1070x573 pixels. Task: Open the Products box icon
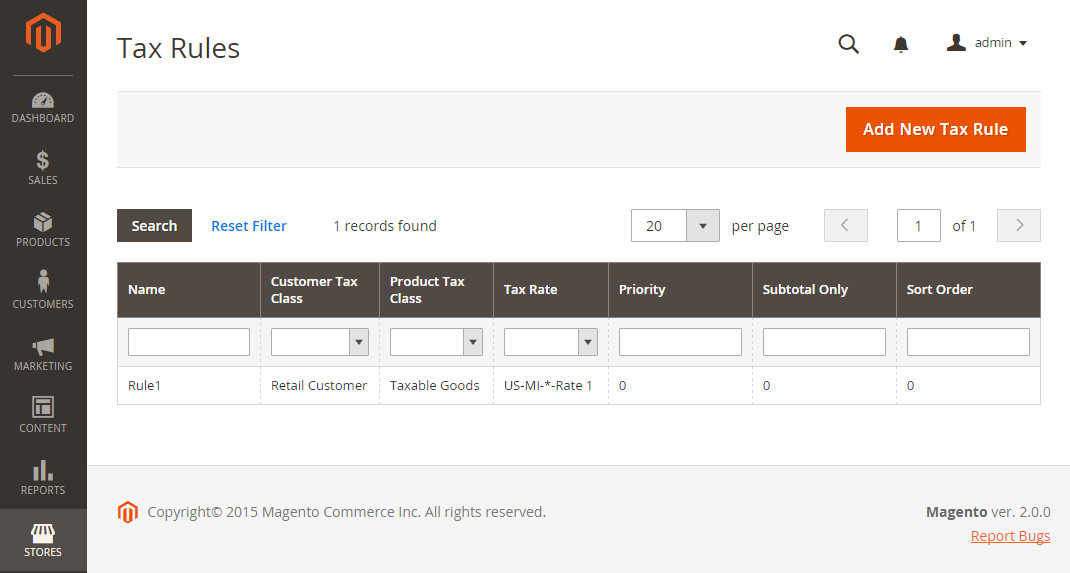(43, 222)
